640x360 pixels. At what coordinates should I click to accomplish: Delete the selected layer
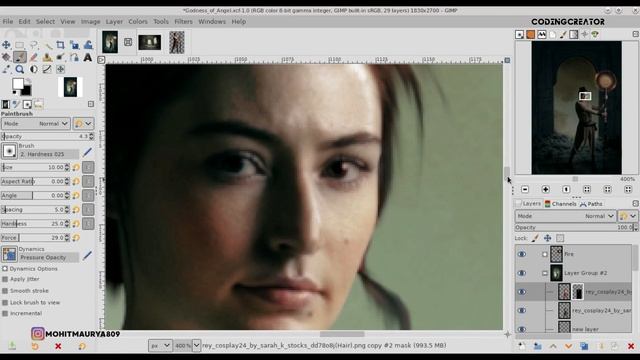click(631, 346)
